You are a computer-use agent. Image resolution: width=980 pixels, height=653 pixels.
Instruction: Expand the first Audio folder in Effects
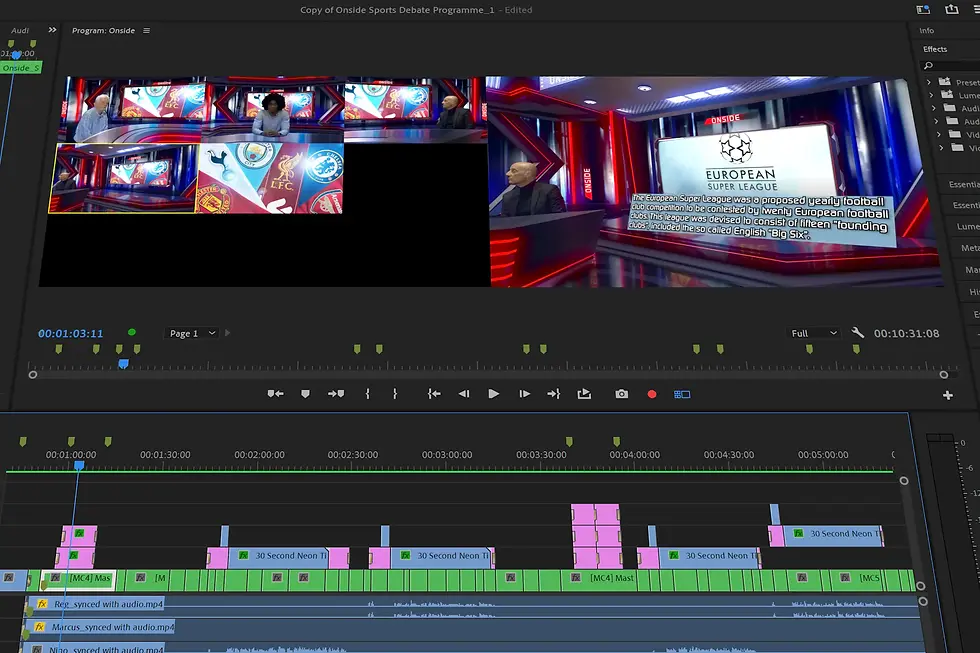pos(934,108)
